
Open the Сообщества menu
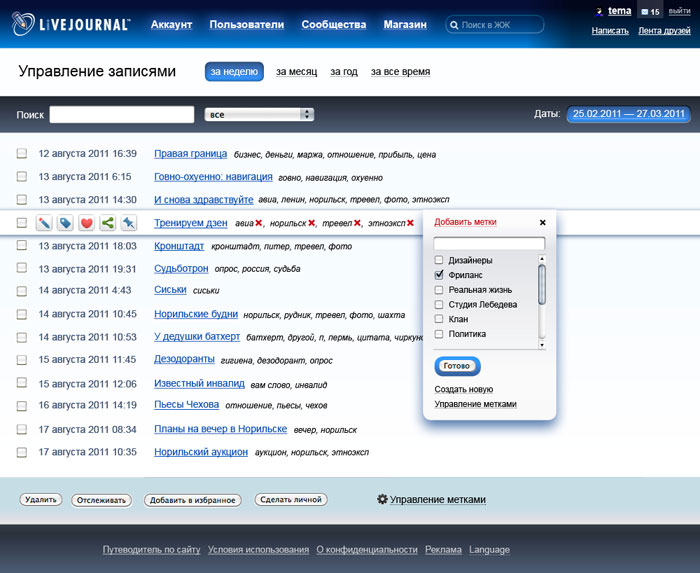click(334, 25)
